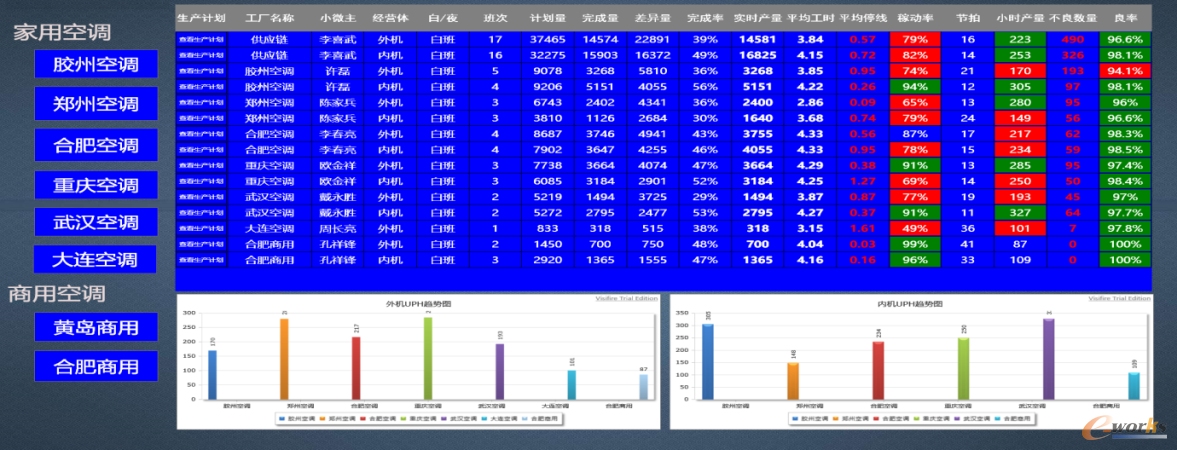The height and width of the screenshot is (450, 1177).
Task: Click the 内机UPH趋势图 chart title
Action: [x=911, y=304]
